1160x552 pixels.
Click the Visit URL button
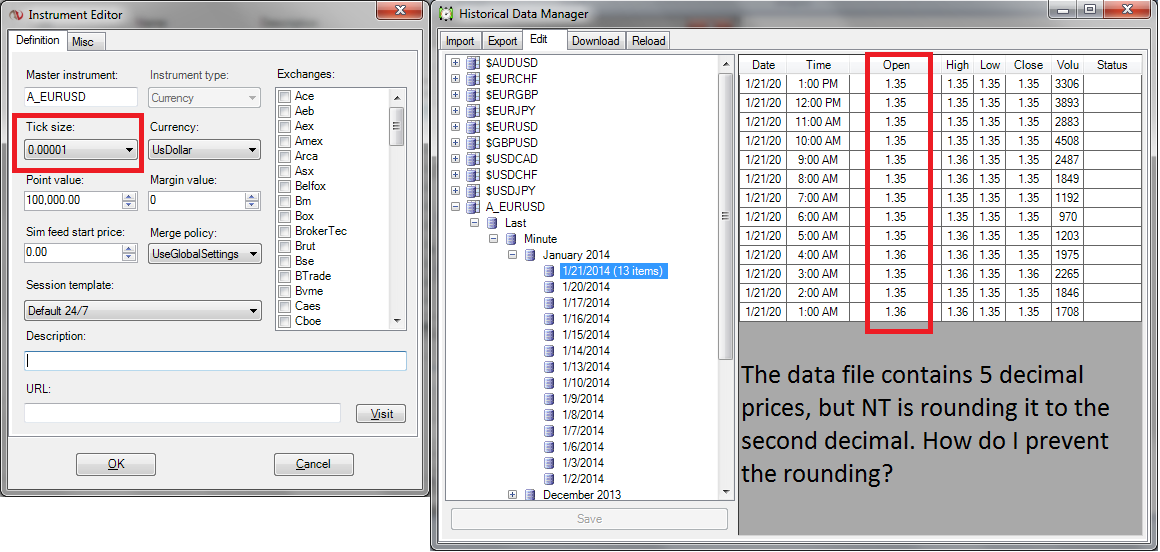[381, 414]
